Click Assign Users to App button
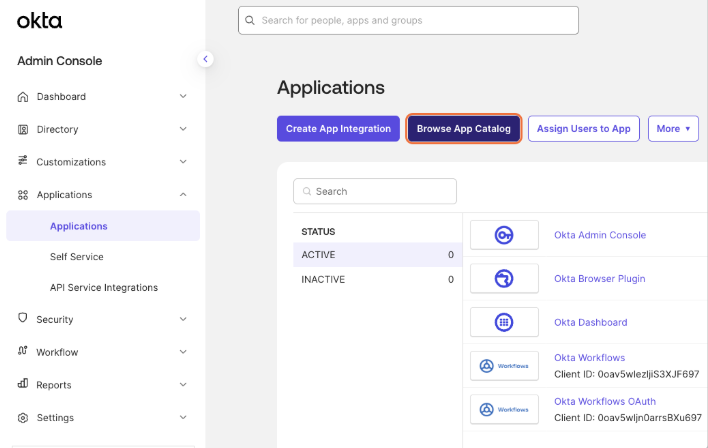Viewport: 708px width, 448px height. [583, 129]
